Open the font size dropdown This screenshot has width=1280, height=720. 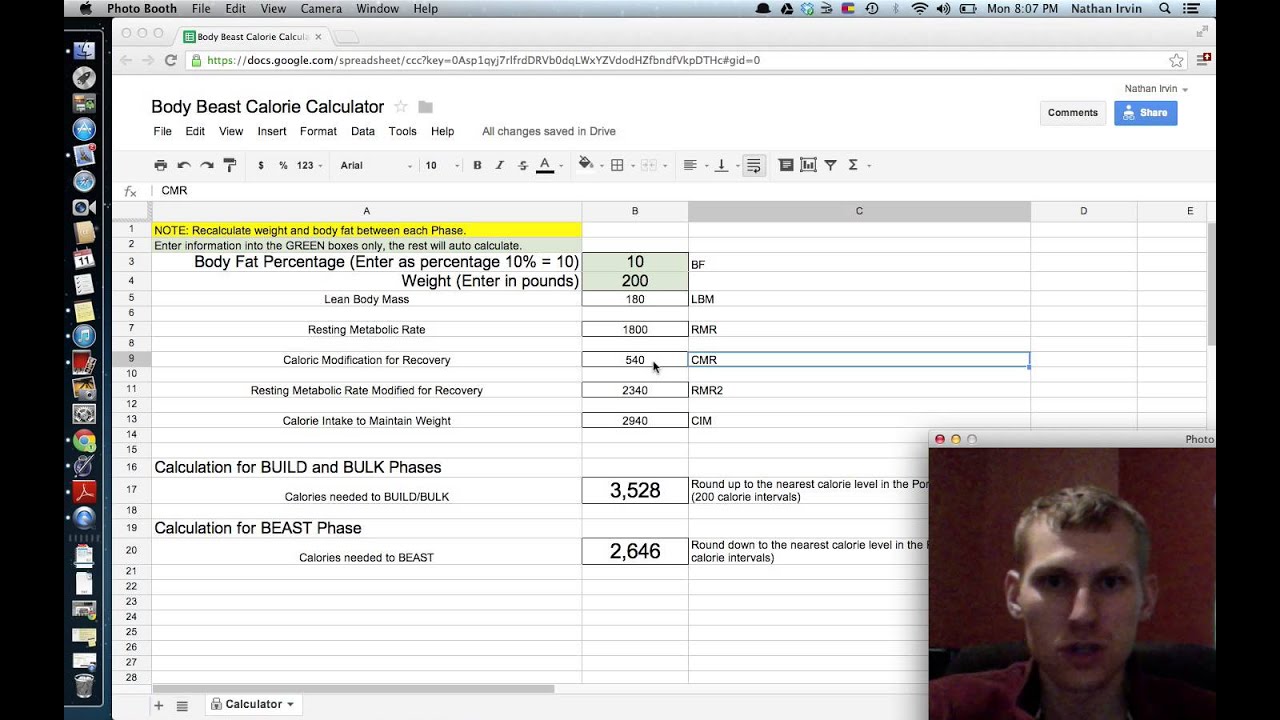(442, 165)
